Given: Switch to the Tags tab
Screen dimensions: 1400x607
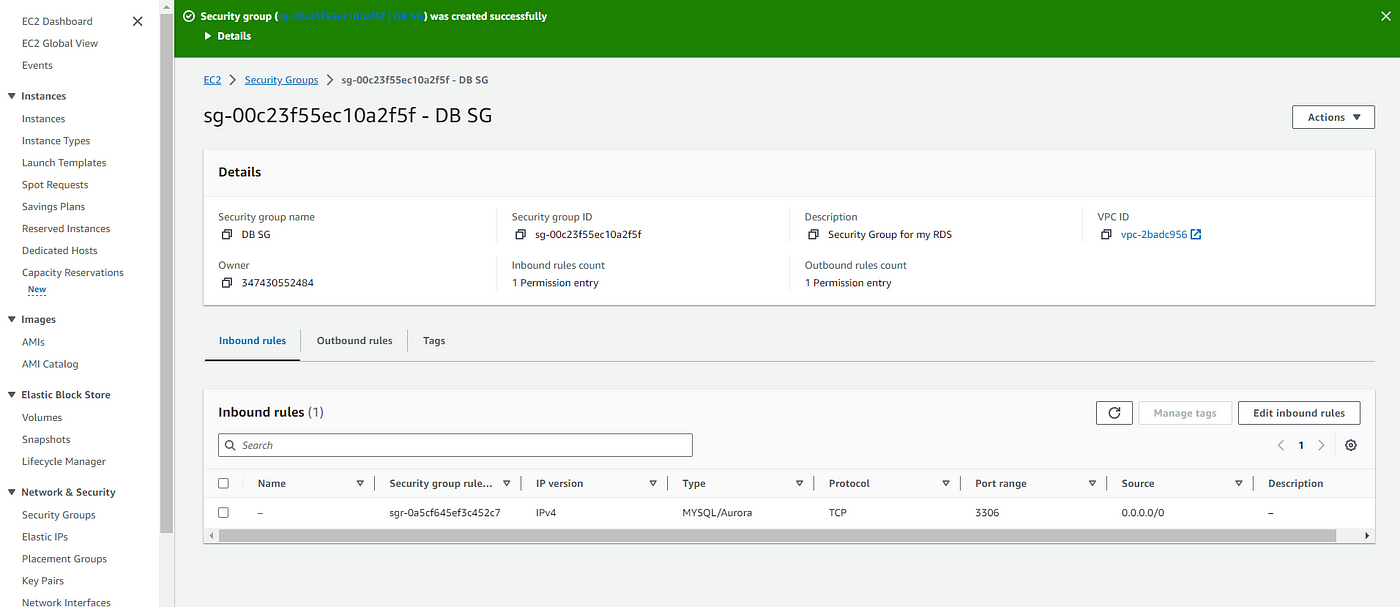Looking at the screenshot, I should click(434, 341).
